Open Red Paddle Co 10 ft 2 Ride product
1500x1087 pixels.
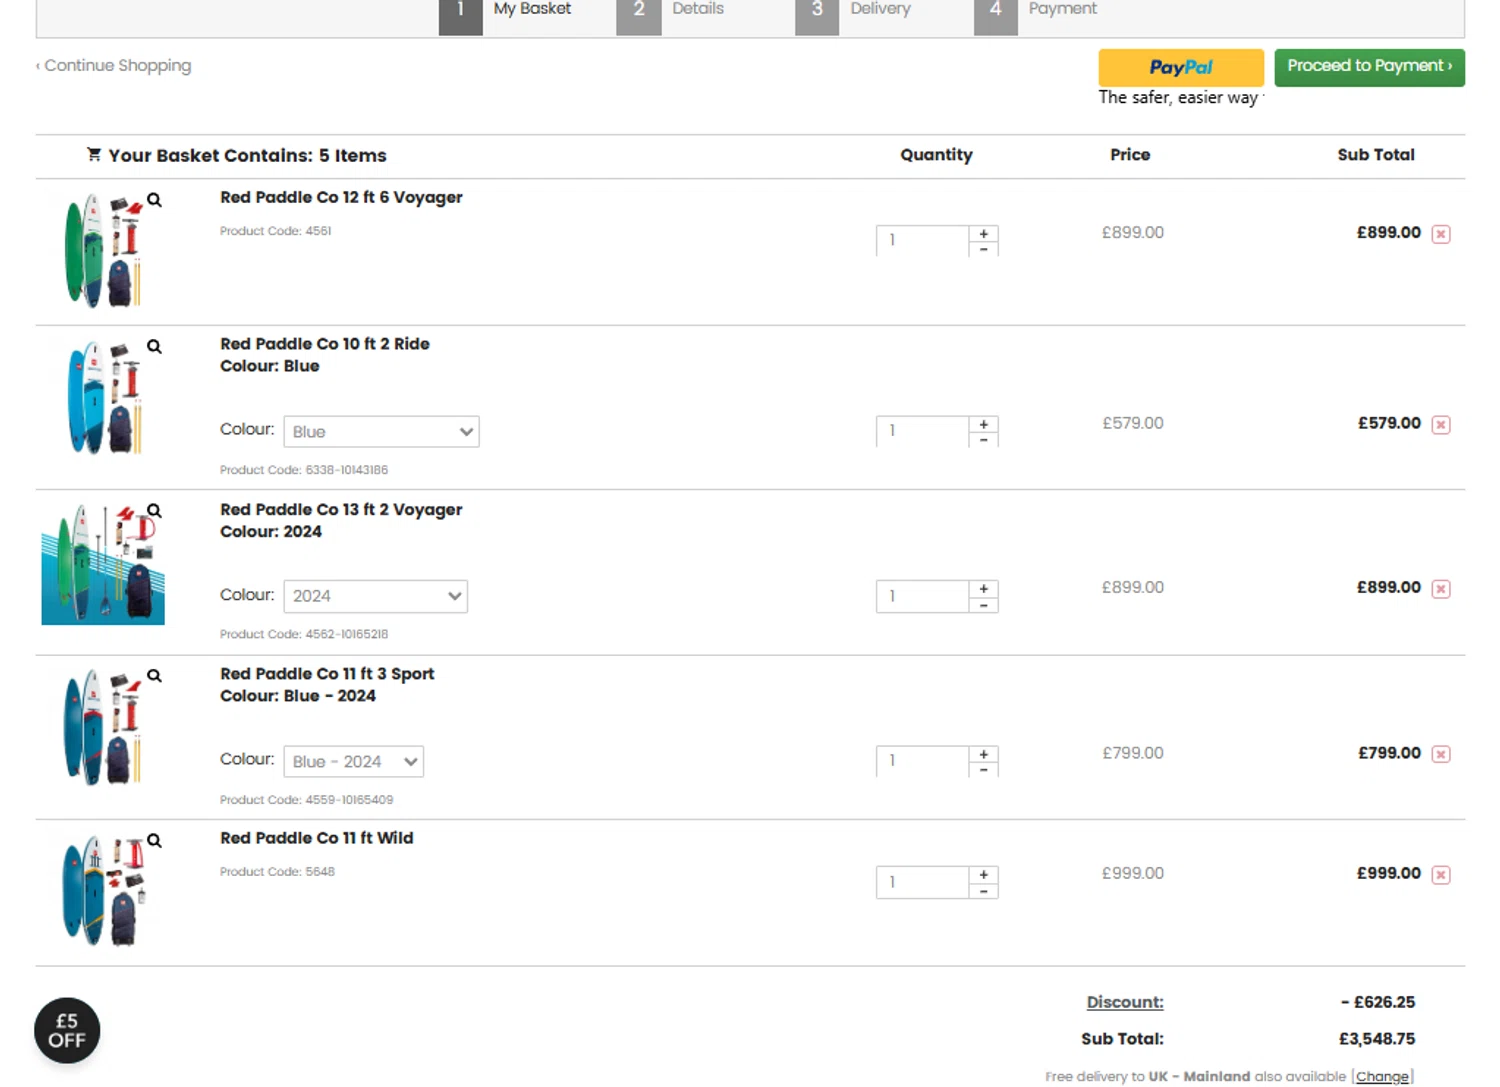click(x=325, y=344)
